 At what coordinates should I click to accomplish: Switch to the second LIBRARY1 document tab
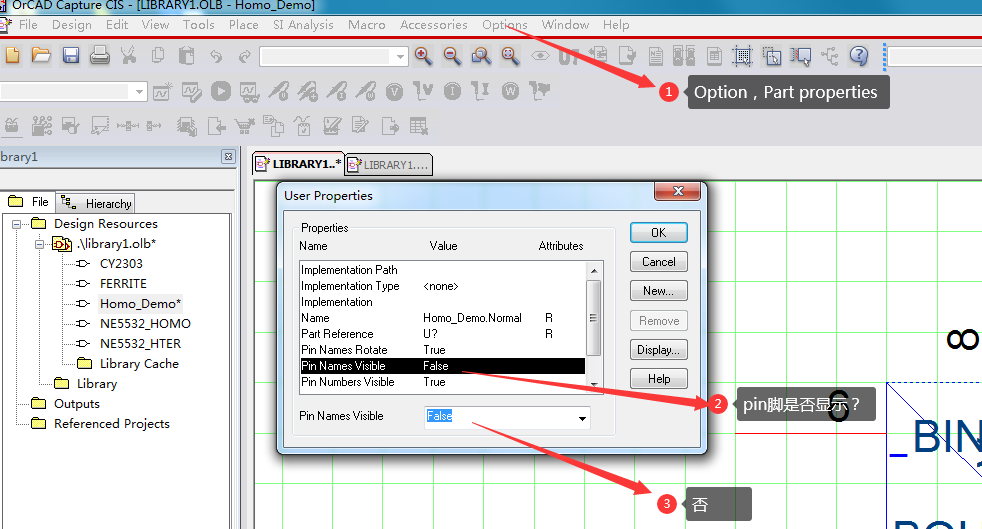389,165
